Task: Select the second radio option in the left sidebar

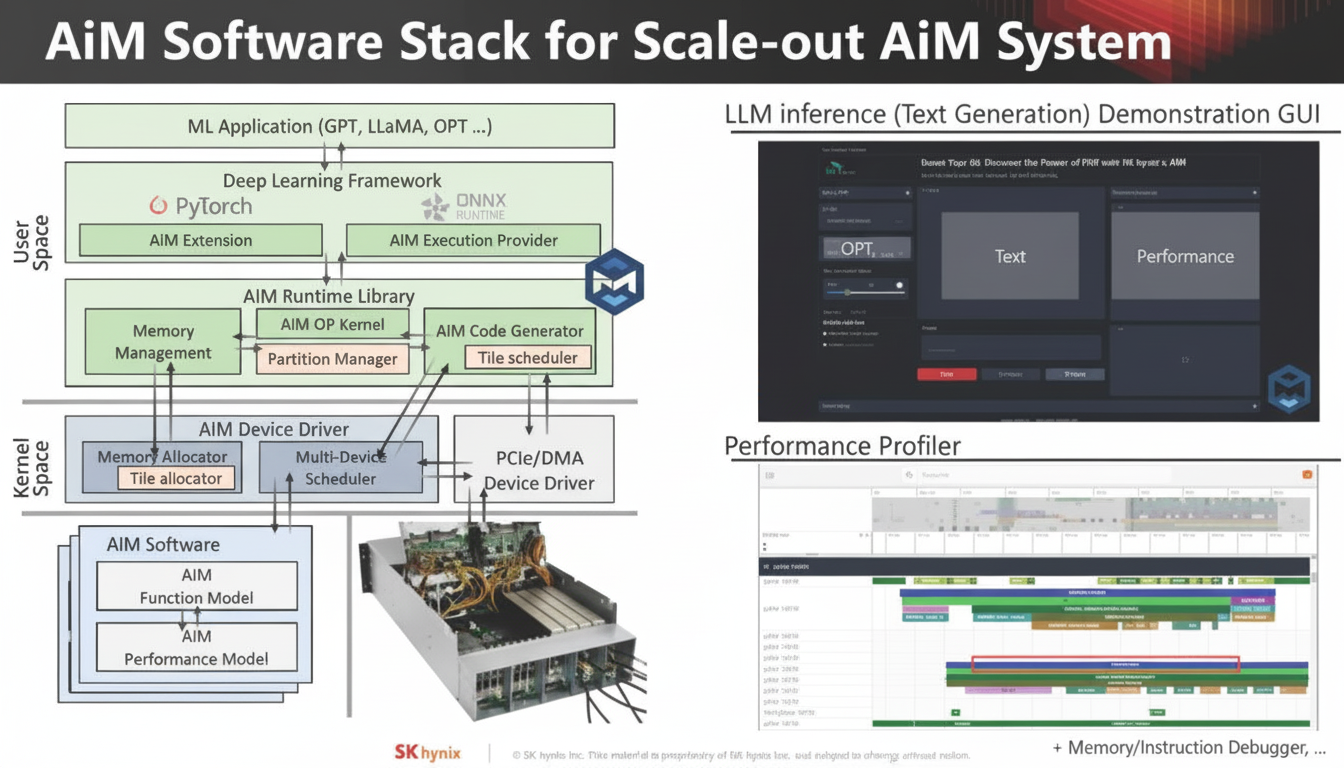Action: click(x=826, y=345)
